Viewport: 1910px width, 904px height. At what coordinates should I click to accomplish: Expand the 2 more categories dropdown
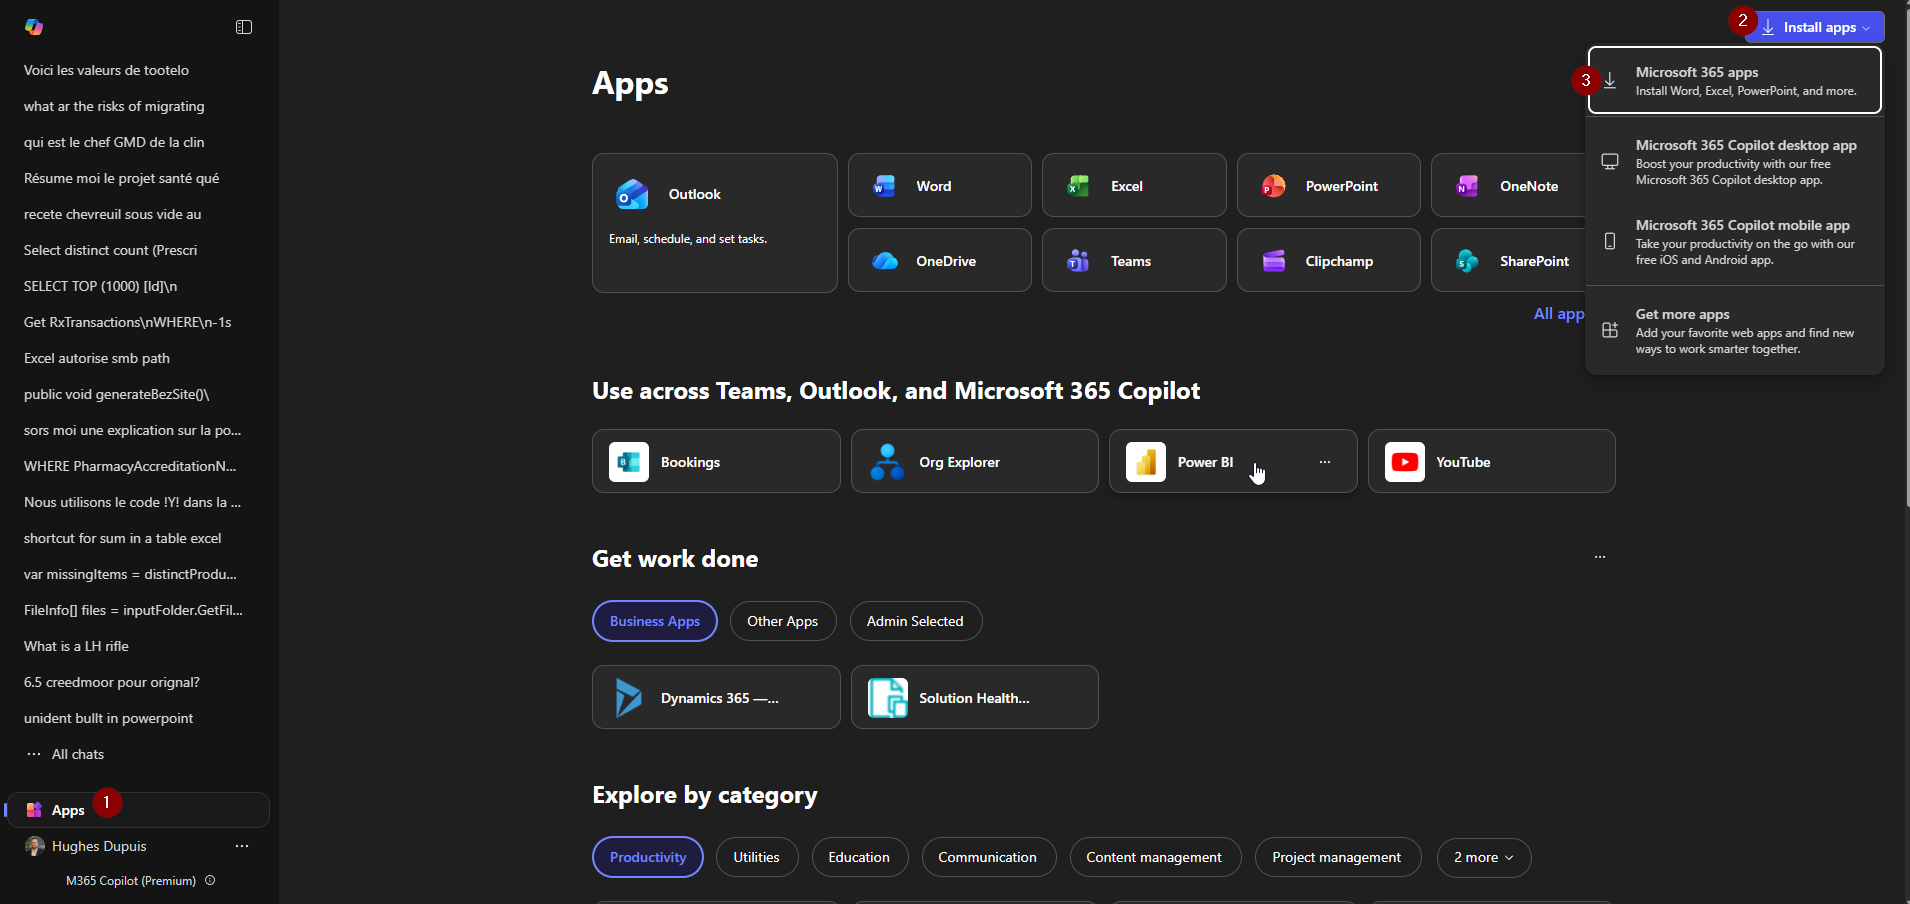[x=1484, y=857]
